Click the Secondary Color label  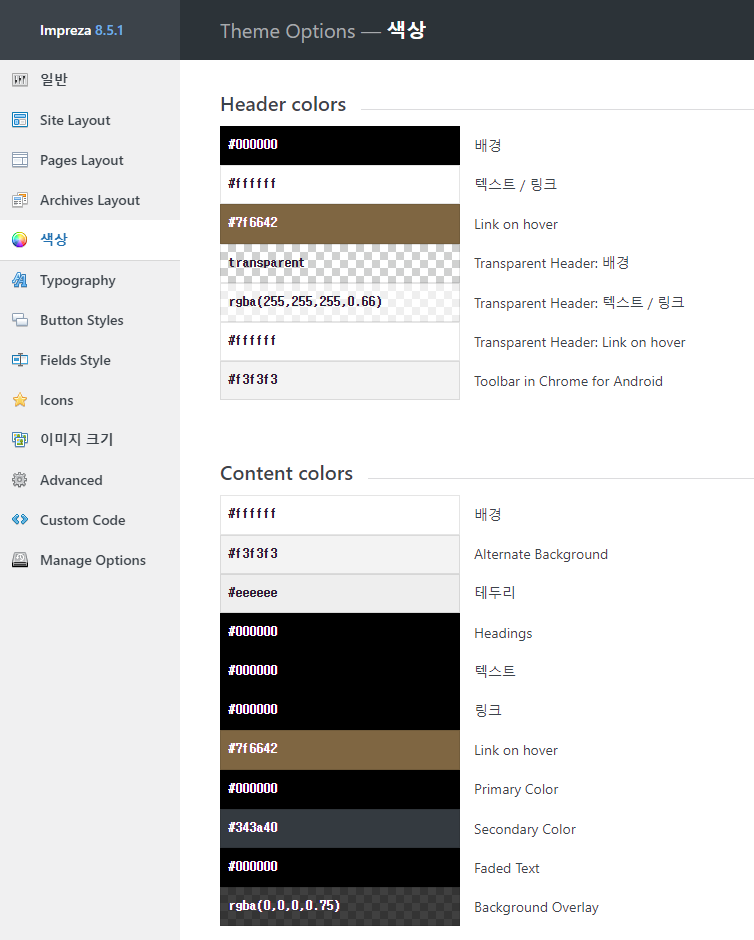(x=524, y=829)
